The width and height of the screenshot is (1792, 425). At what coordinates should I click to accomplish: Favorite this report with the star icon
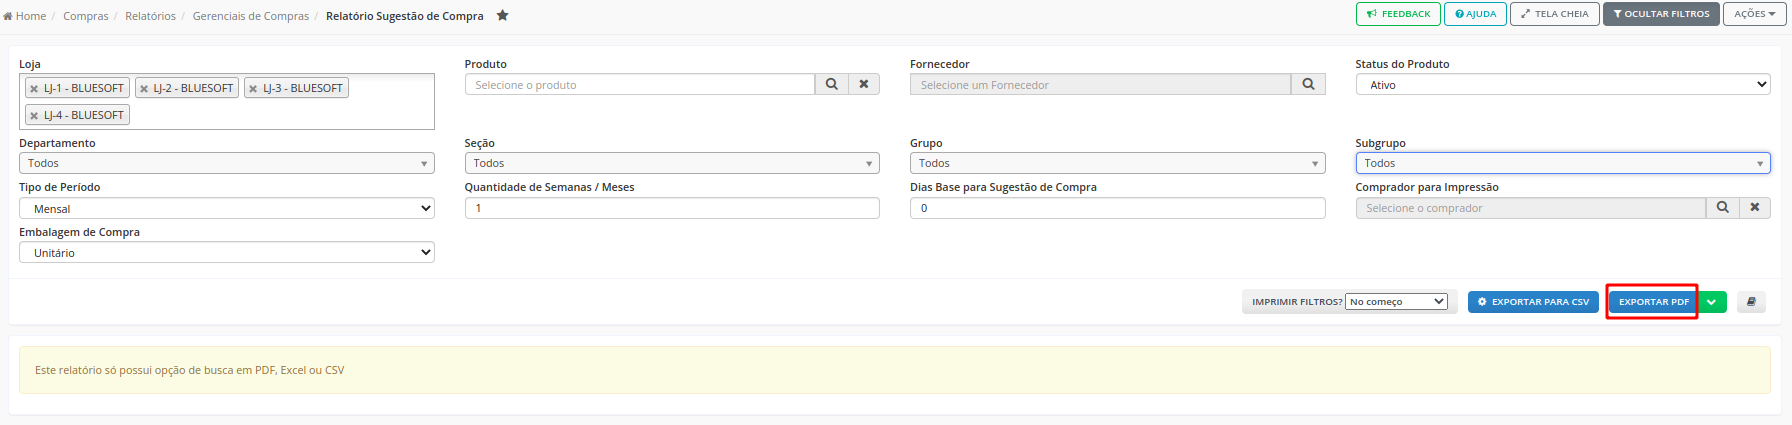(x=503, y=15)
